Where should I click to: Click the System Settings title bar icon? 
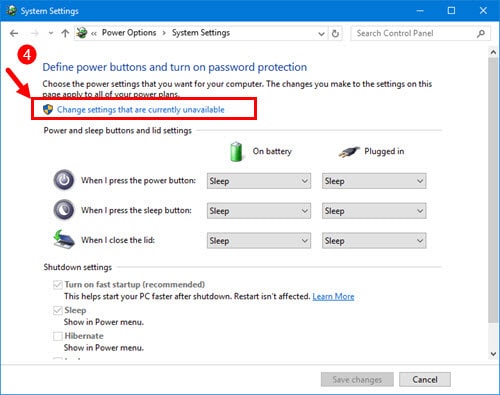(x=11, y=11)
